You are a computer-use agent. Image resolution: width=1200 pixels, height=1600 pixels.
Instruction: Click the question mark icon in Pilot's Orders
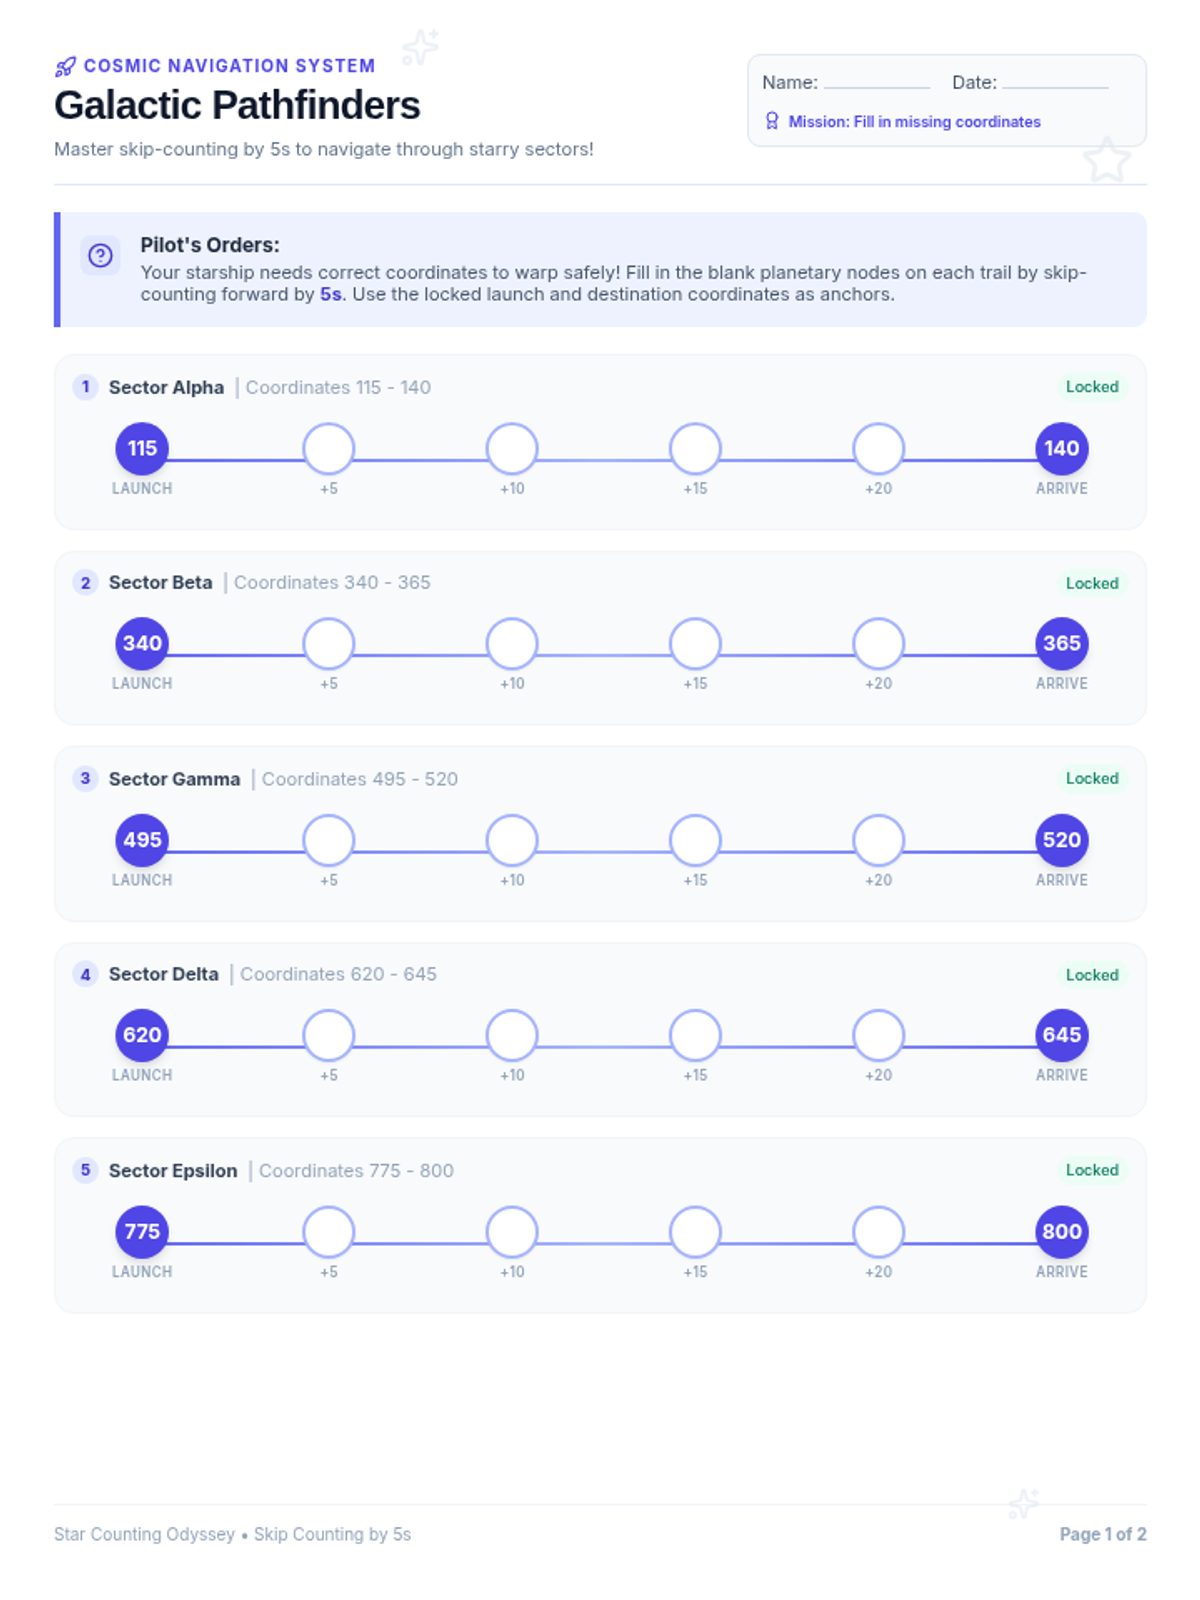click(100, 256)
